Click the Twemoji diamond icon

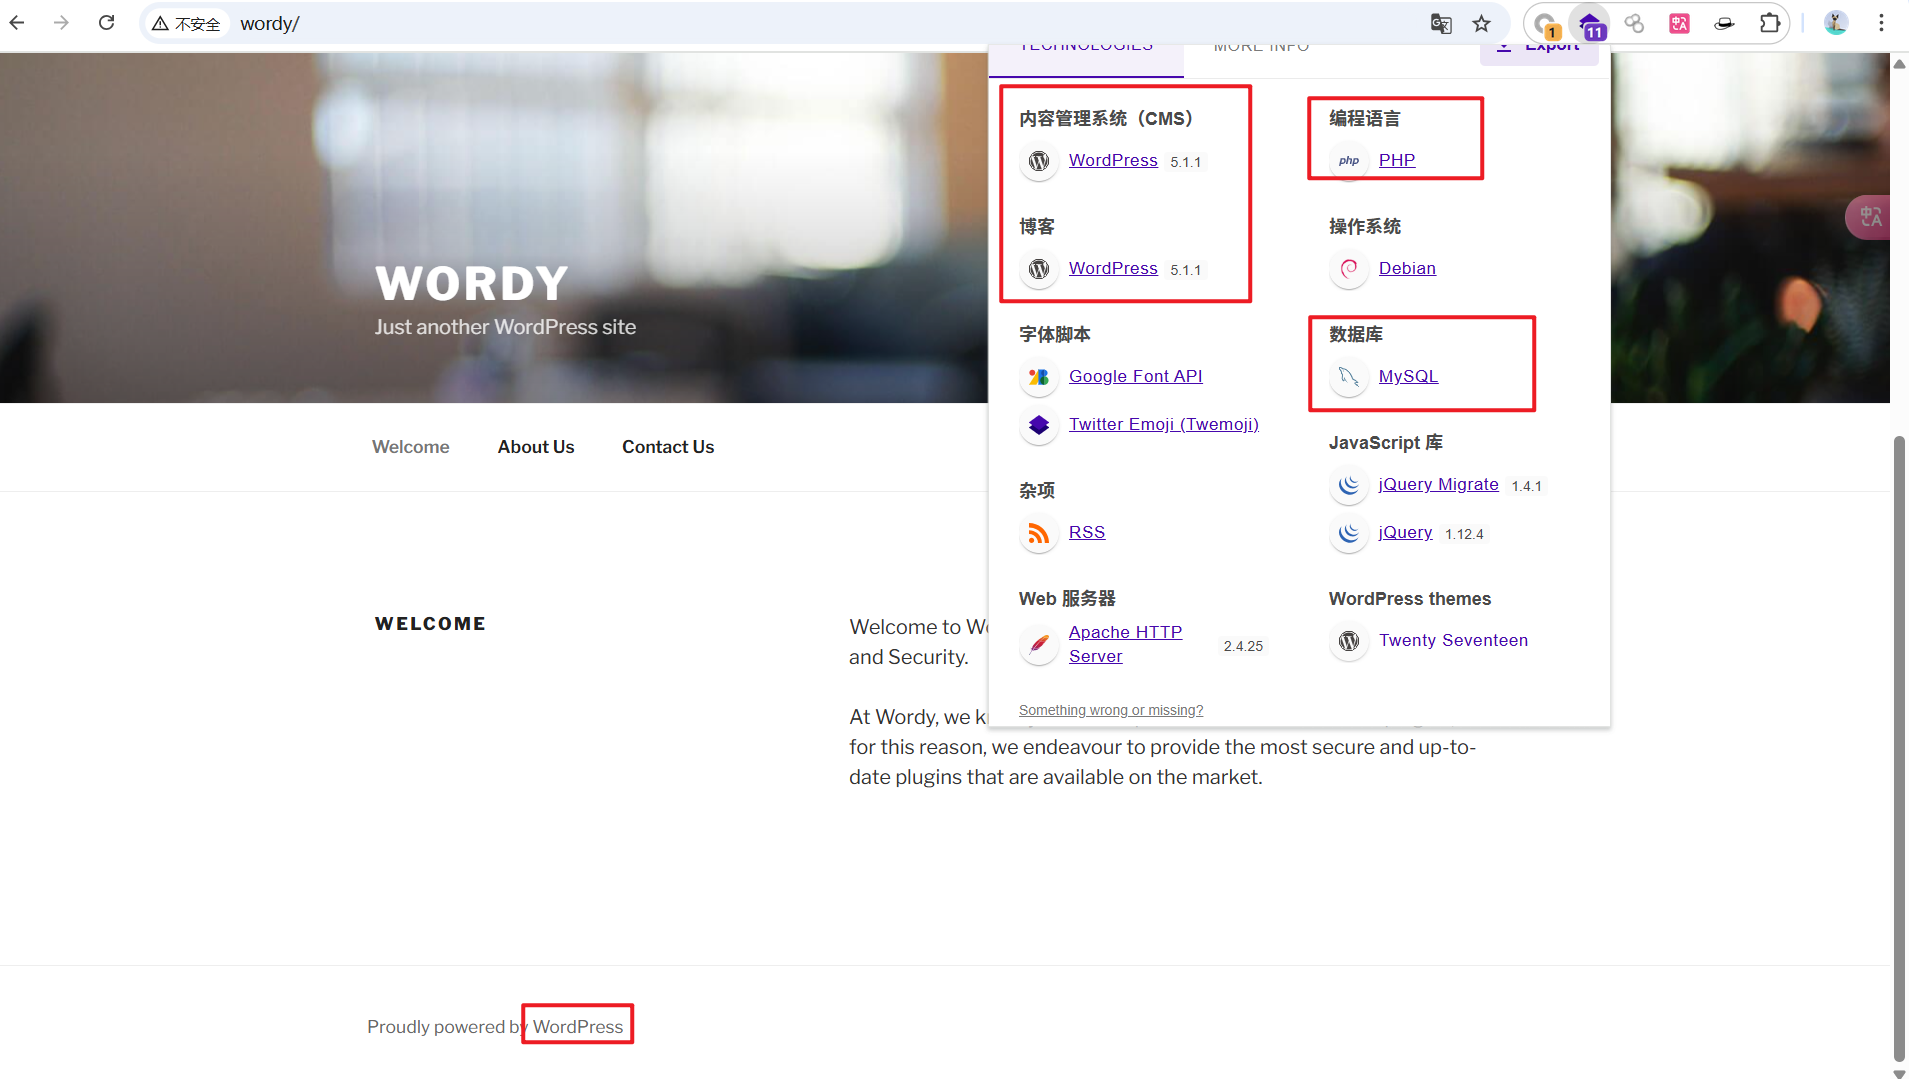point(1039,425)
